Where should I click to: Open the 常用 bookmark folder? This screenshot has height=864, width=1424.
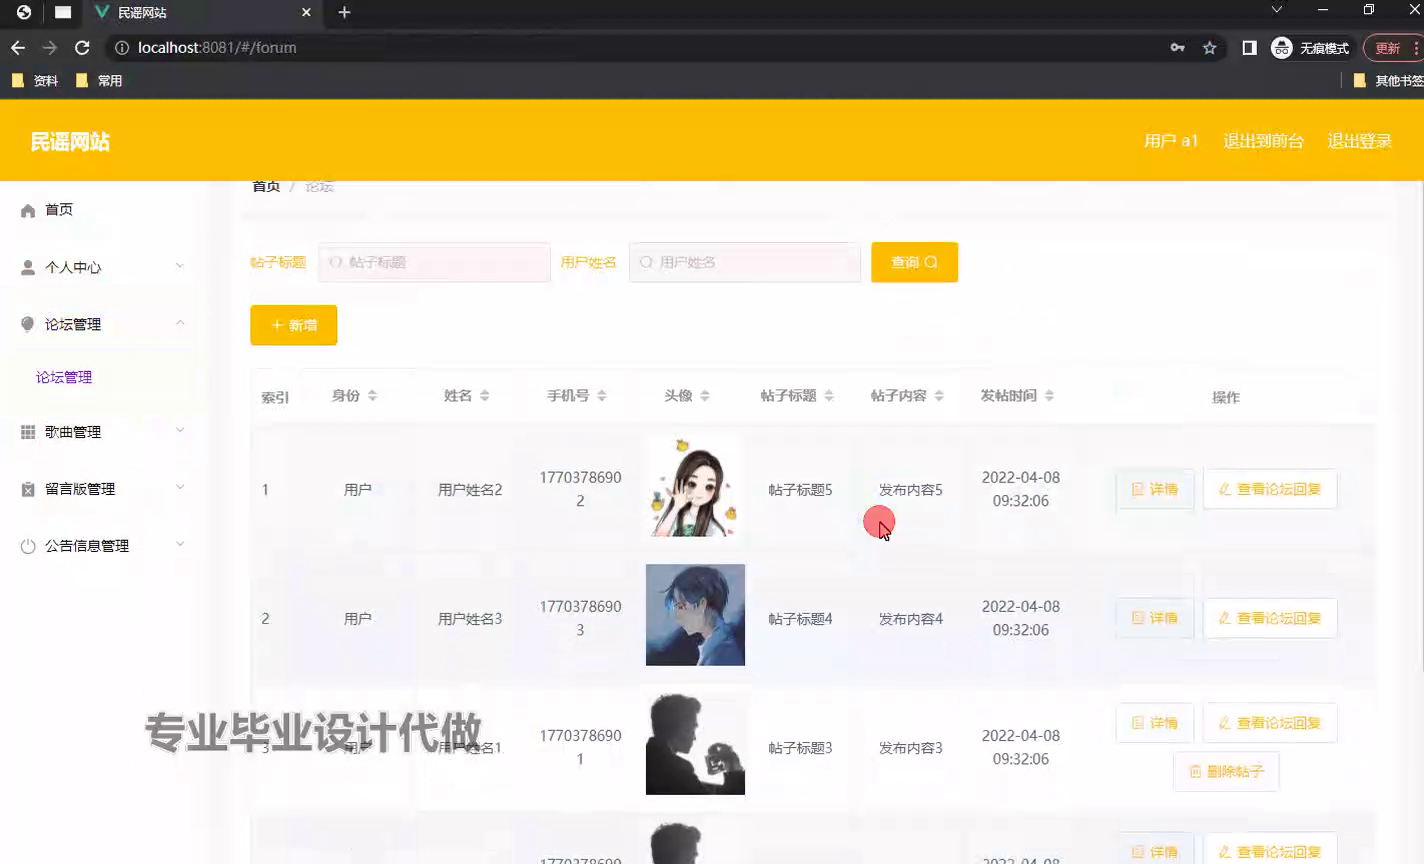pos(99,80)
